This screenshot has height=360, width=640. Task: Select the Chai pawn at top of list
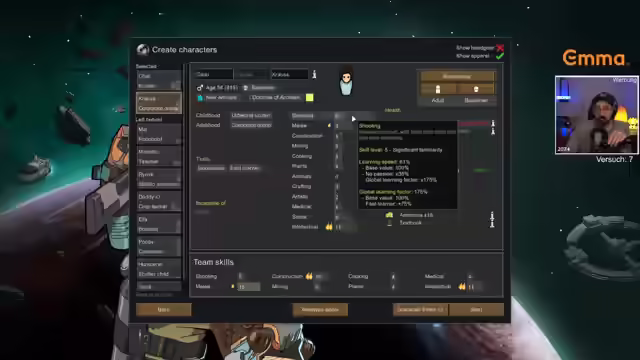pos(159,80)
